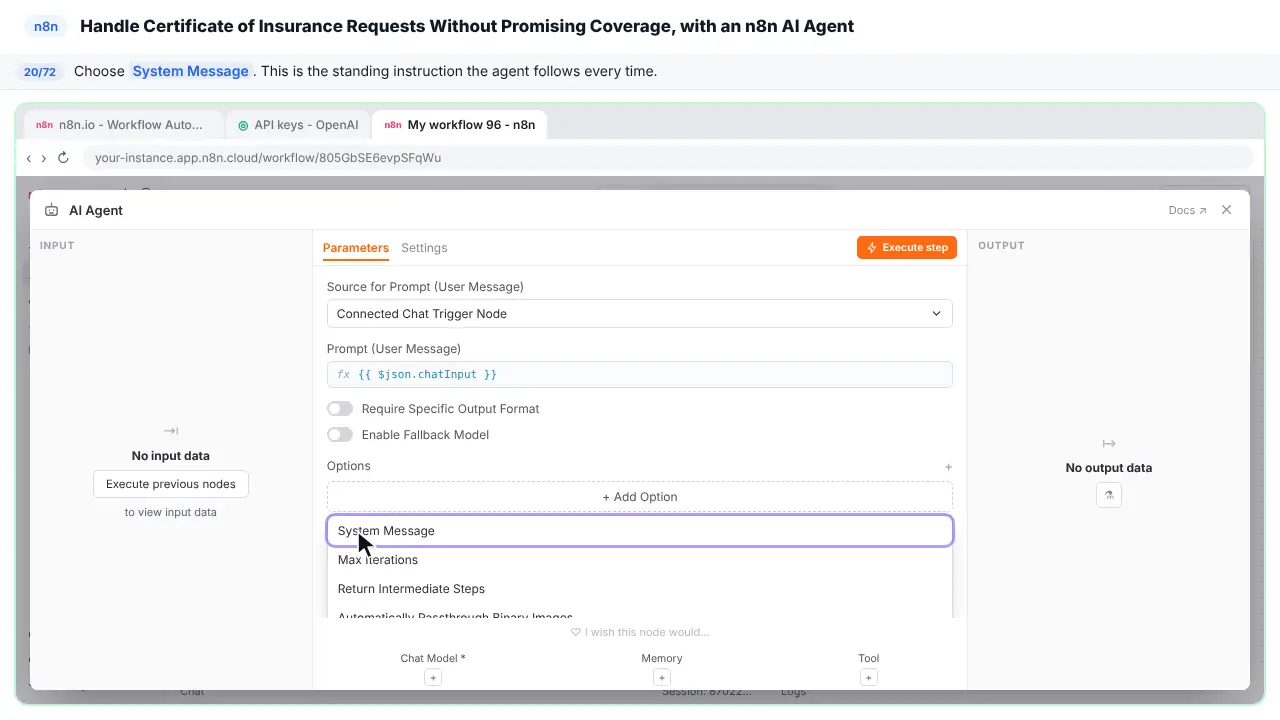Open the Source for Prompt dropdown
Viewport: 1280px width, 720px height.
point(640,314)
